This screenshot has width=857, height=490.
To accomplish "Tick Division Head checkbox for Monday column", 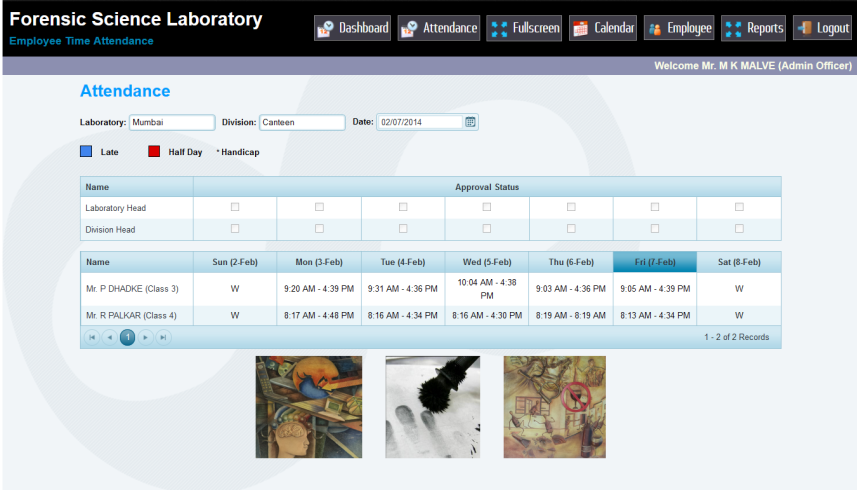I will (319, 229).
